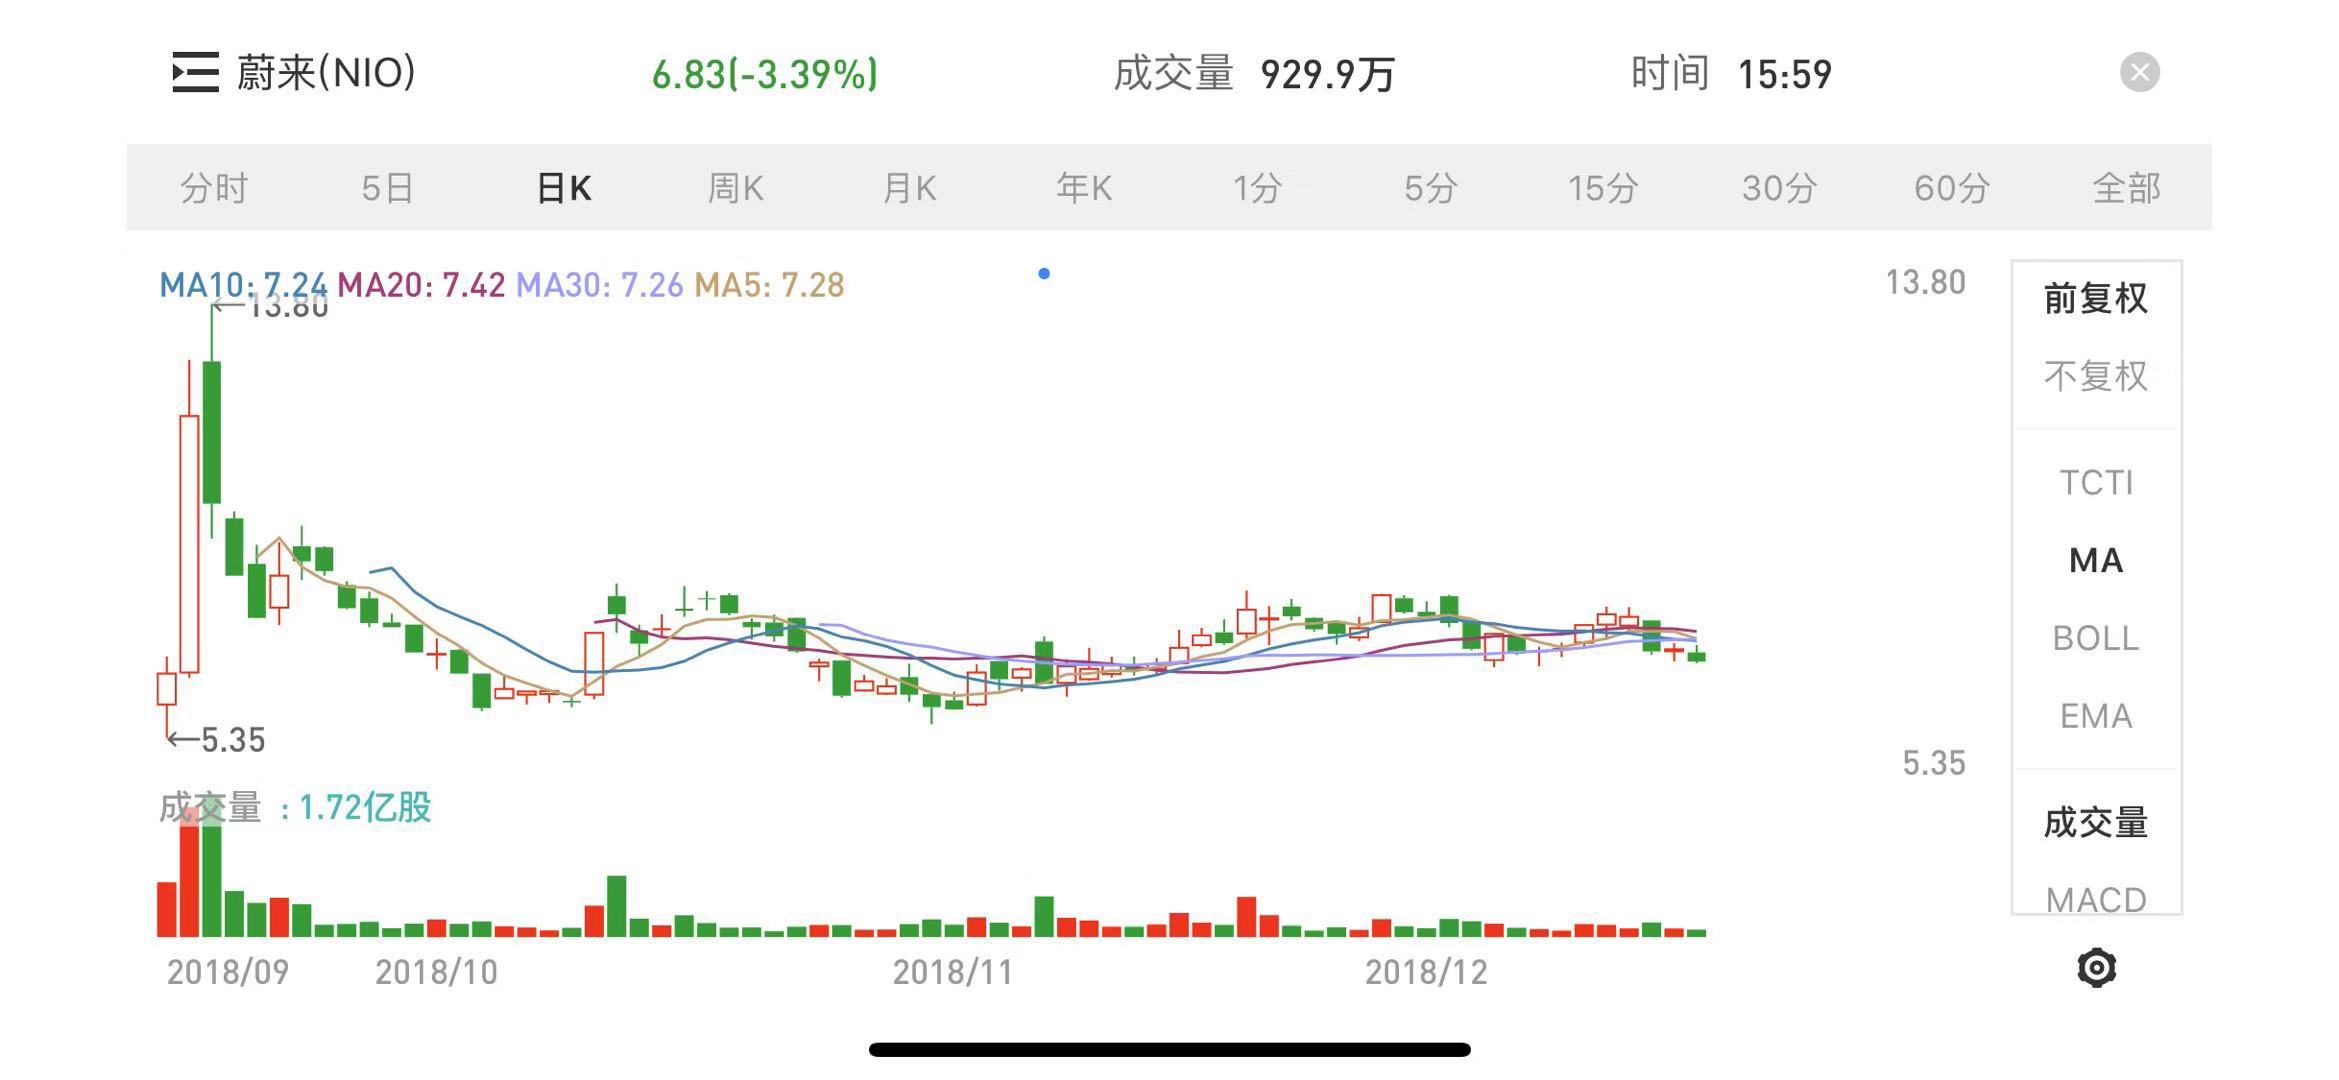Switch to the 5日 tab
This screenshot has width=2339, height=1080.
point(387,188)
